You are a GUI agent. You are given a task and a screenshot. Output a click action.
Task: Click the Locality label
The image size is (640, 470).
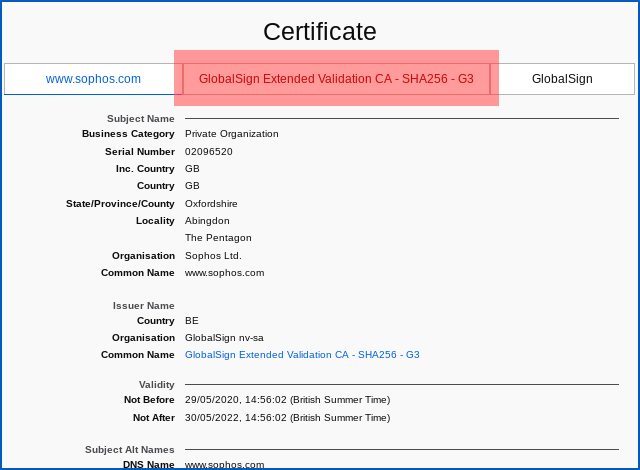coord(155,221)
